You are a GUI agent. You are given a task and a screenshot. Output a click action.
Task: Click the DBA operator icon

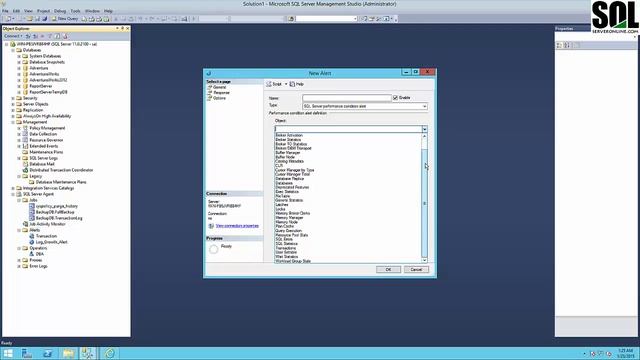[x=32, y=254]
